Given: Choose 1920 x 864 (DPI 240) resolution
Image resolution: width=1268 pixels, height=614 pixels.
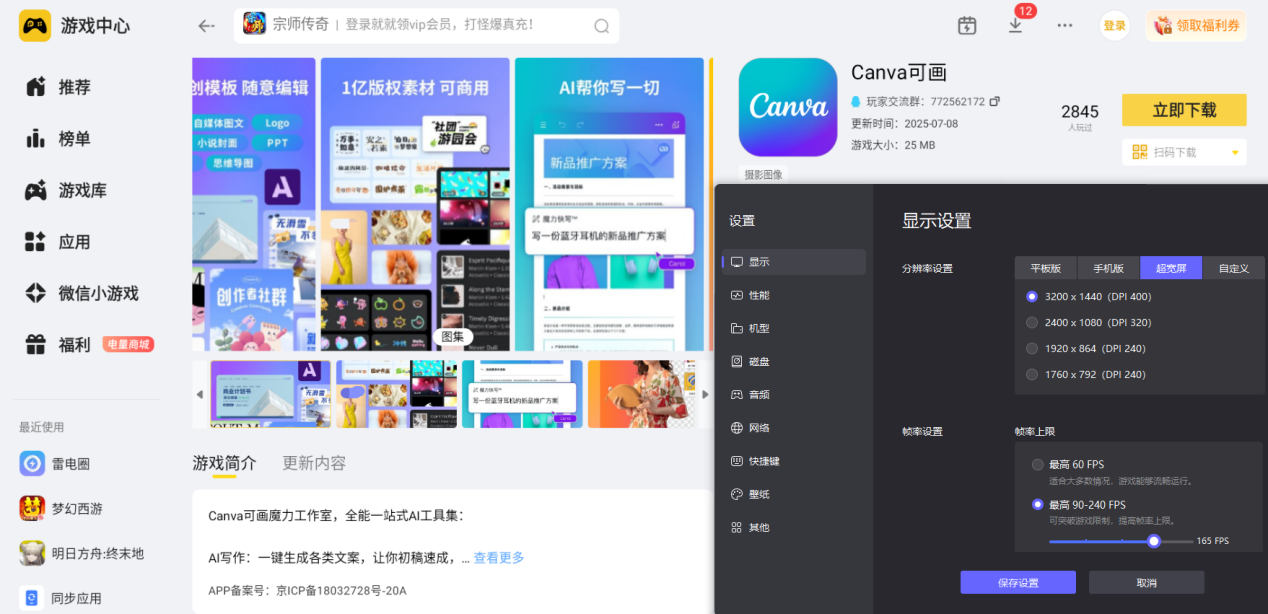Looking at the screenshot, I should (1086, 348).
